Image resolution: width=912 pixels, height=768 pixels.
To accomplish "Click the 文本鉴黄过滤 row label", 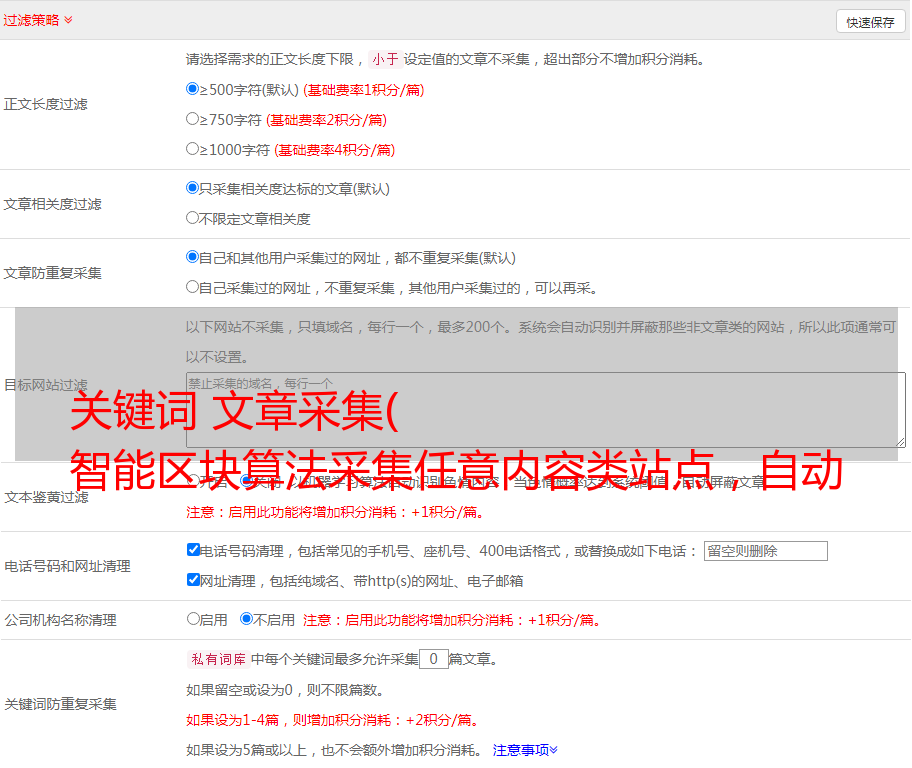I will point(47,497).
